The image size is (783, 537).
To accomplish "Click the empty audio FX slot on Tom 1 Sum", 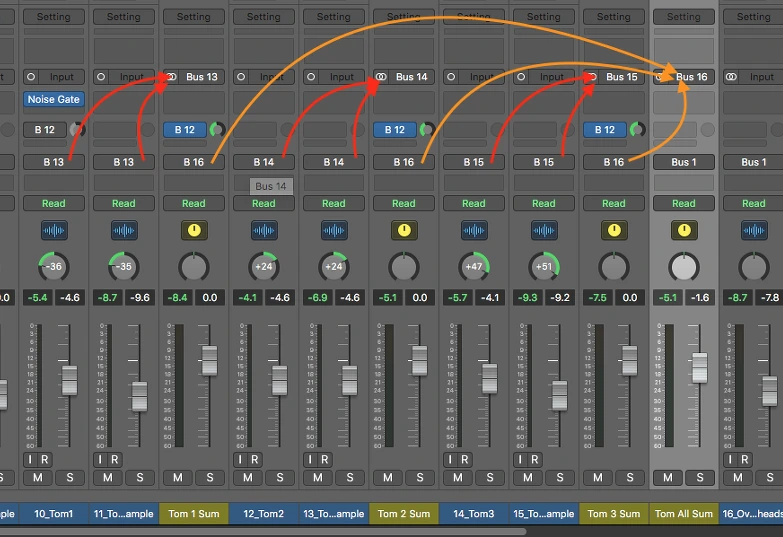I will coord(194,102).
